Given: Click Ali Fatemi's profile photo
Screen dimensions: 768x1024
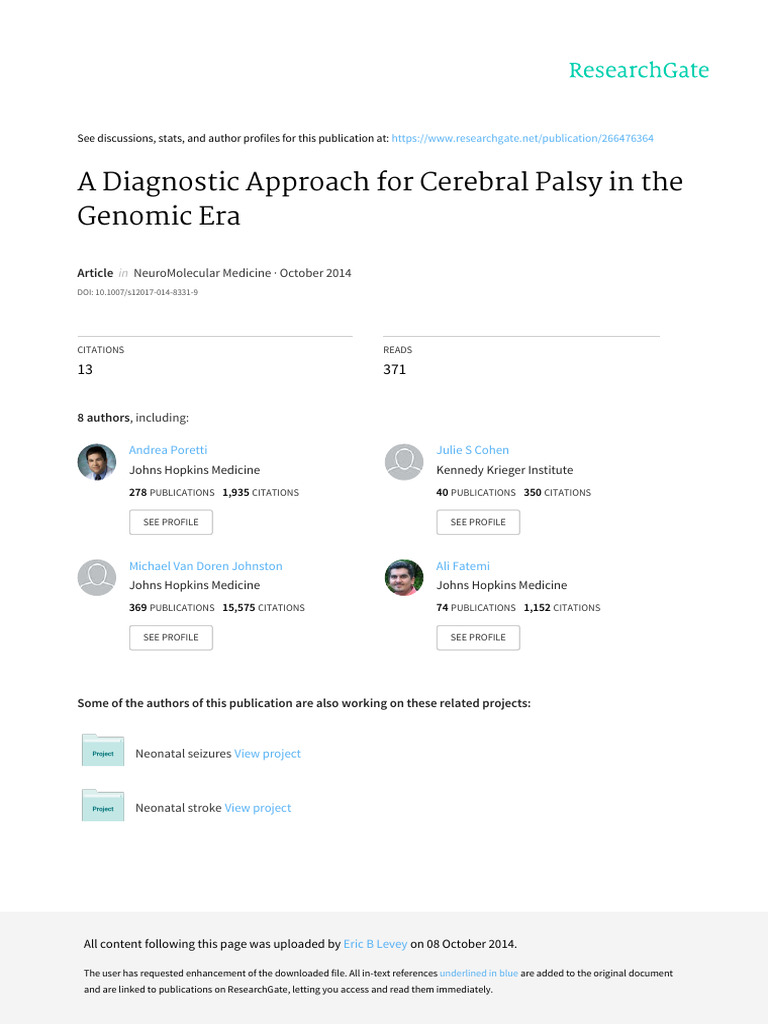Looking at the screenshot, I should coord(404,577).
